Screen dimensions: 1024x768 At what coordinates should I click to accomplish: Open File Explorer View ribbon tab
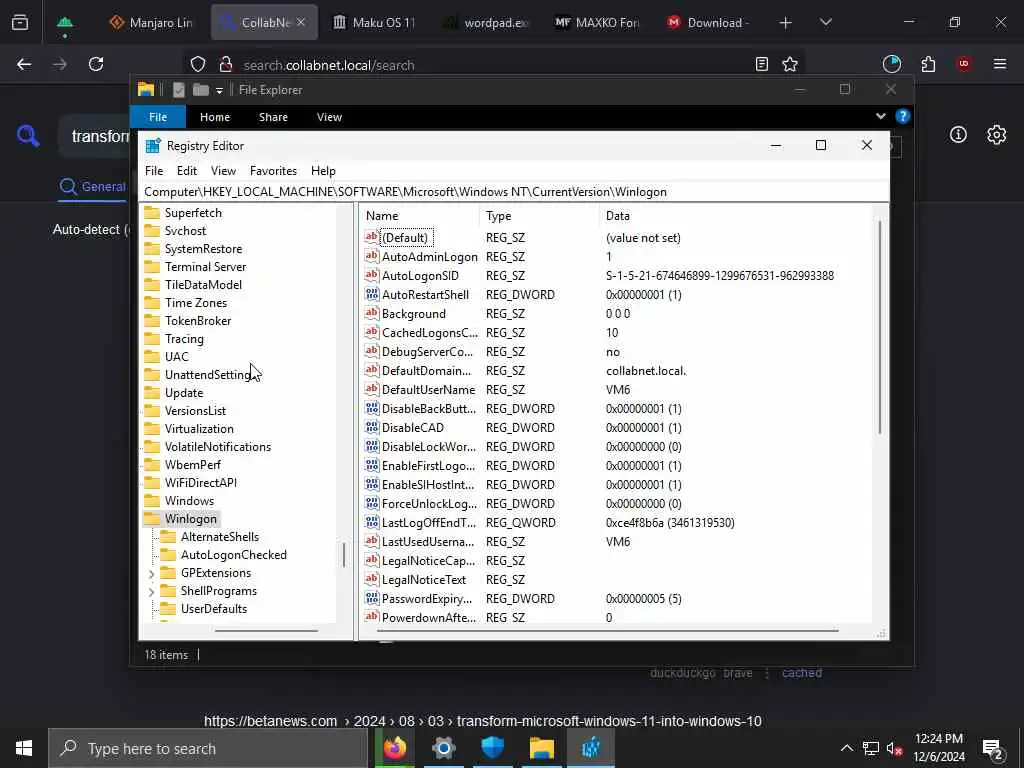[x=329, y=117]
